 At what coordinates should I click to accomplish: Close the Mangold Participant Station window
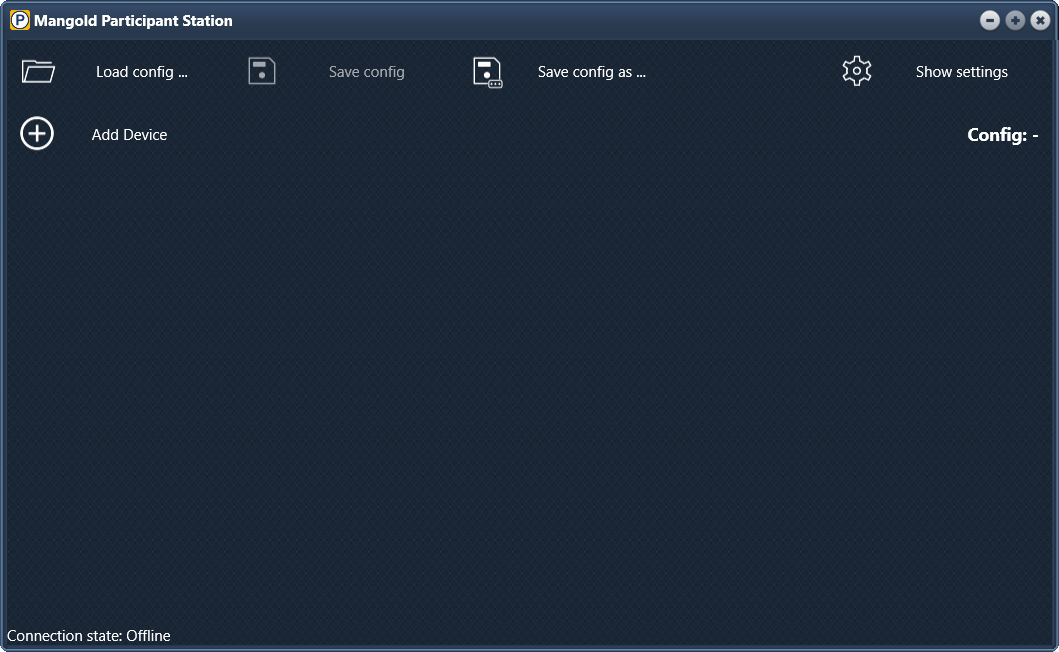pos(1040,20)
